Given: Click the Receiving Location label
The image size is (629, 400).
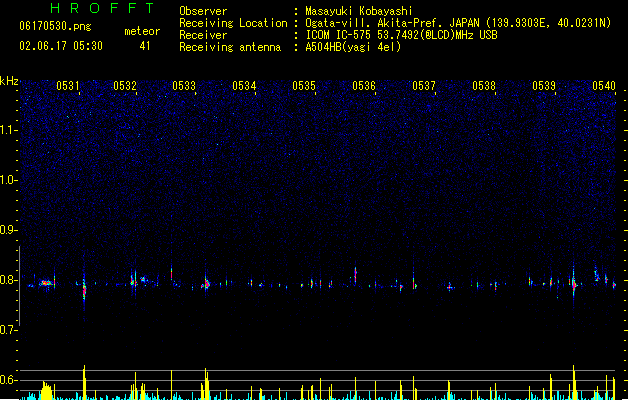Looking at the screenshot, I should 233,23.
